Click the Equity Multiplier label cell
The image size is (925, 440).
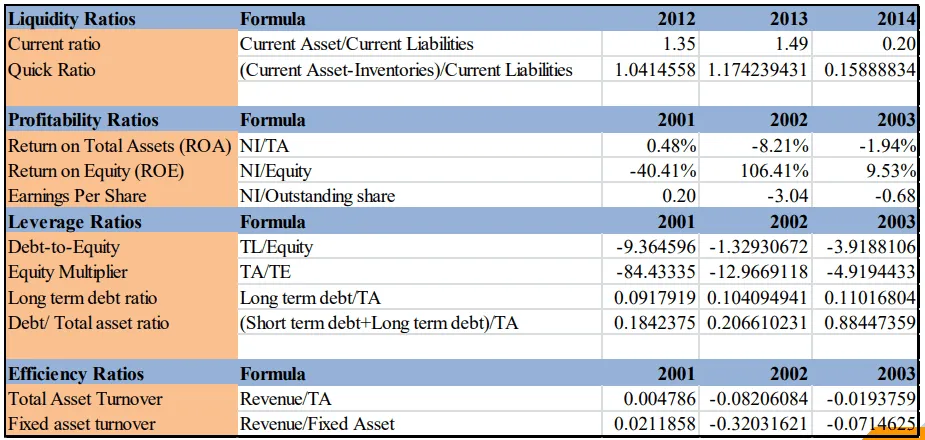[x=68, y=272]
